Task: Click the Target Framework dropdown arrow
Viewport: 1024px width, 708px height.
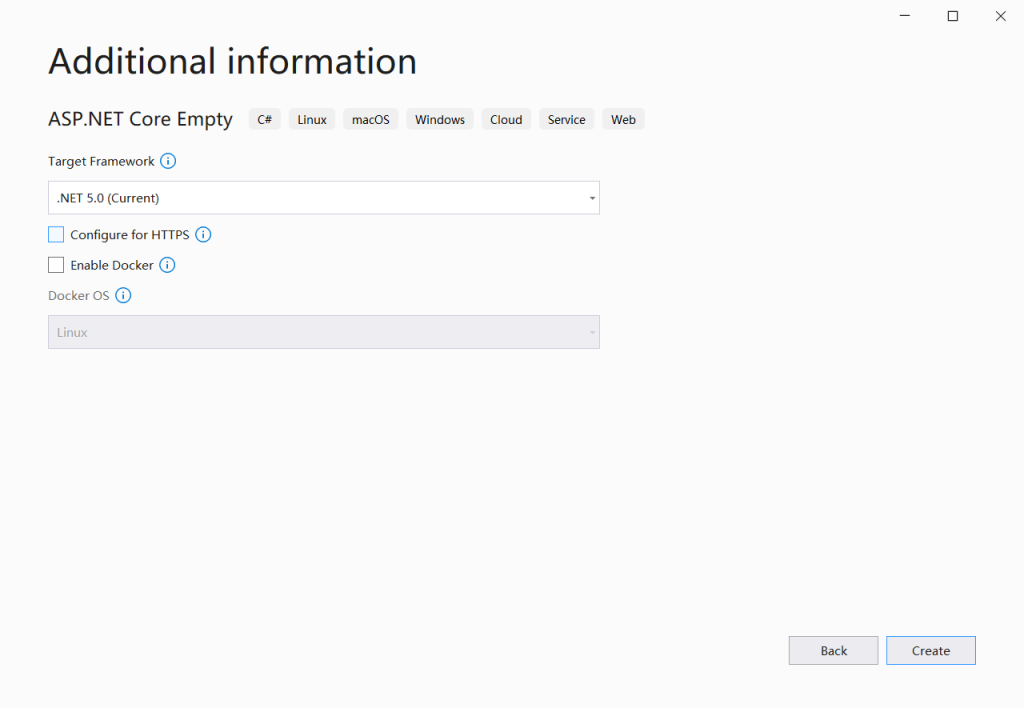Action: (x=590, y=197)
